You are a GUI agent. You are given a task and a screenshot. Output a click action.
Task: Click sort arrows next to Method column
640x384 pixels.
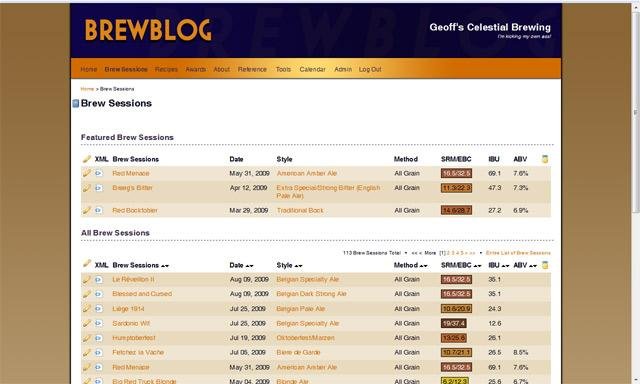424,266
